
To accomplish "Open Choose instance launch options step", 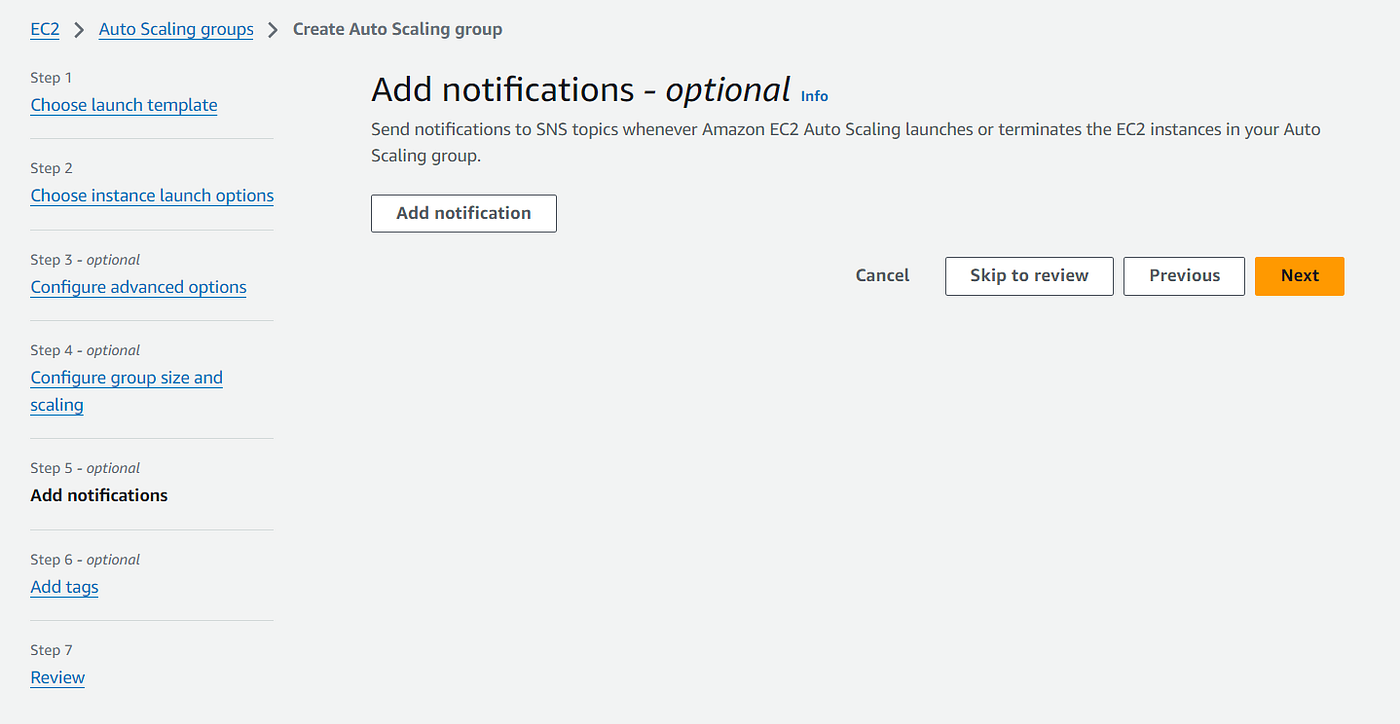I will click(x=152, y=196).
